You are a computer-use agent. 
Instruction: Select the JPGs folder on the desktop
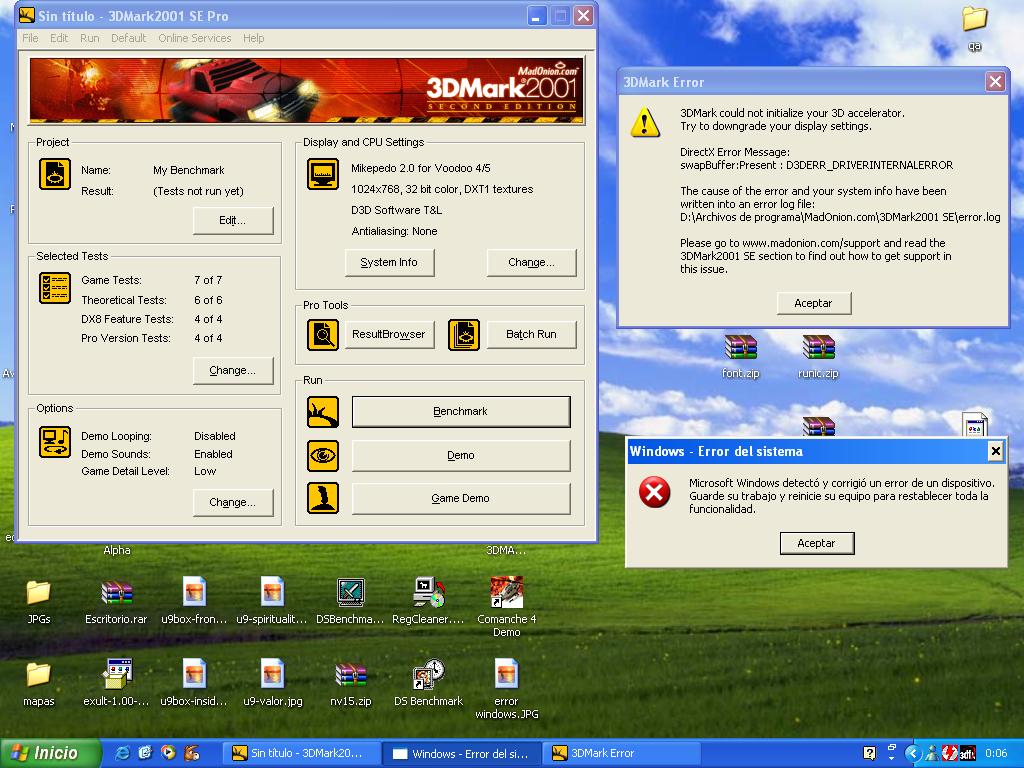pyautogui.click(x=39, y=601)
